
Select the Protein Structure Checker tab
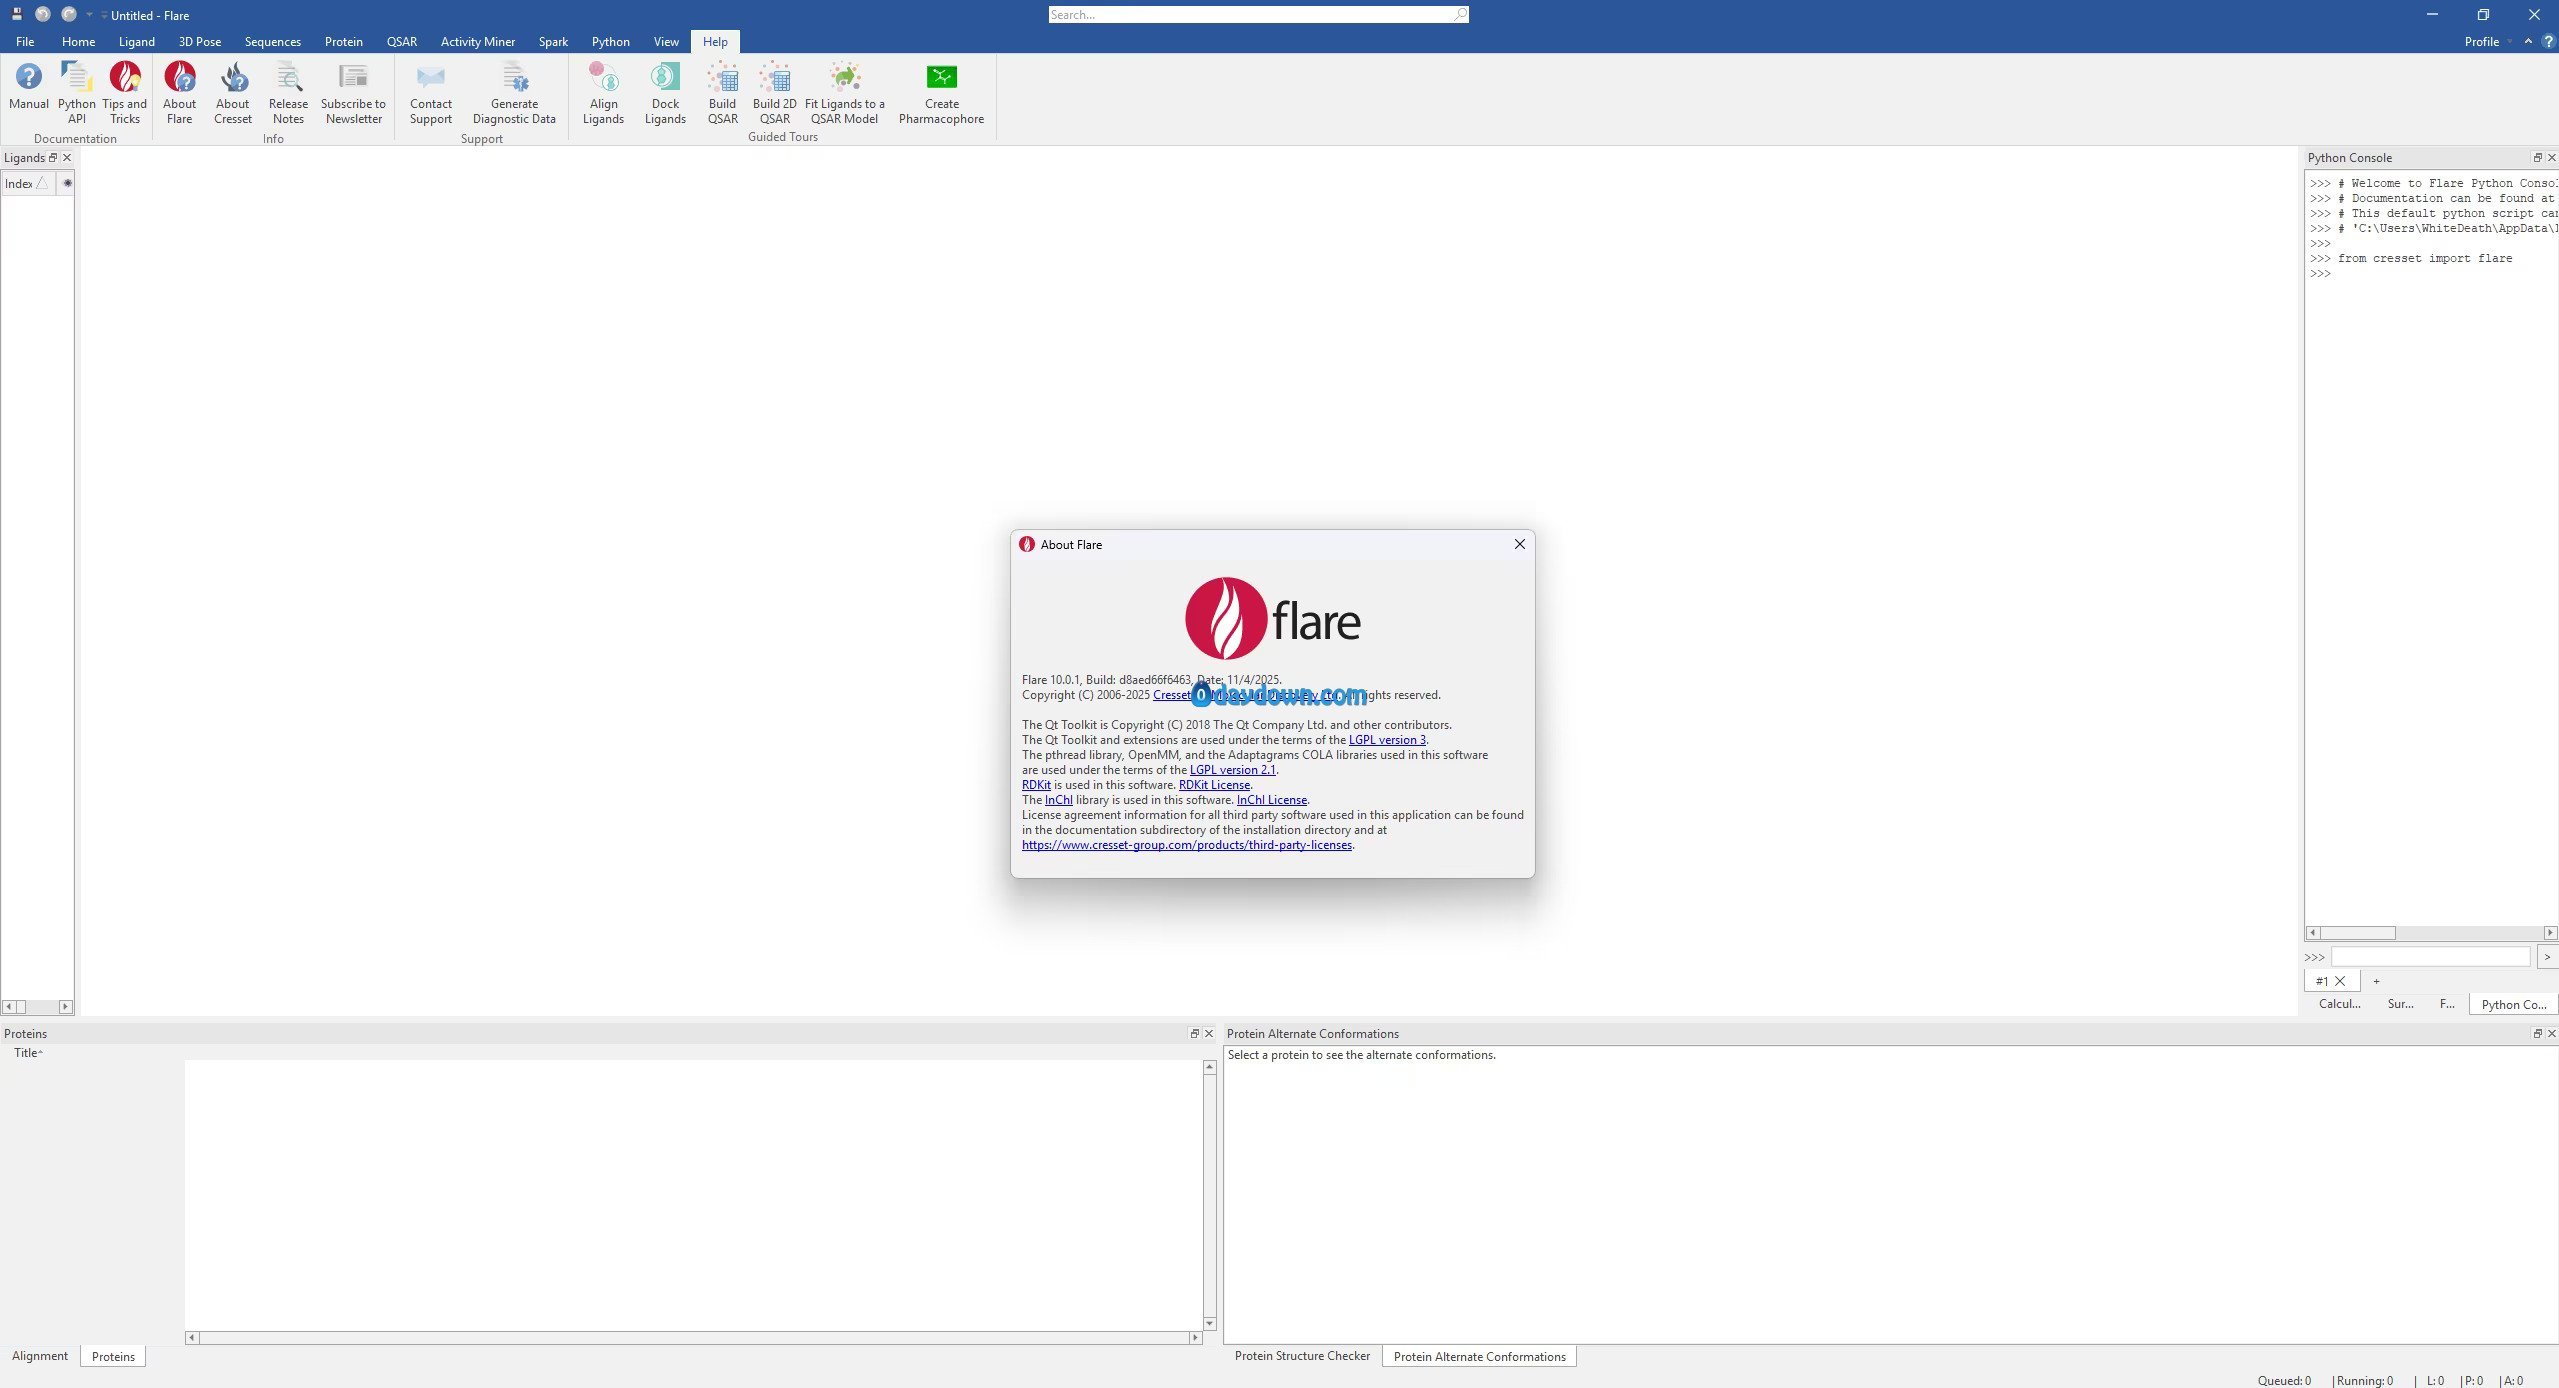click(1302, 1356)
